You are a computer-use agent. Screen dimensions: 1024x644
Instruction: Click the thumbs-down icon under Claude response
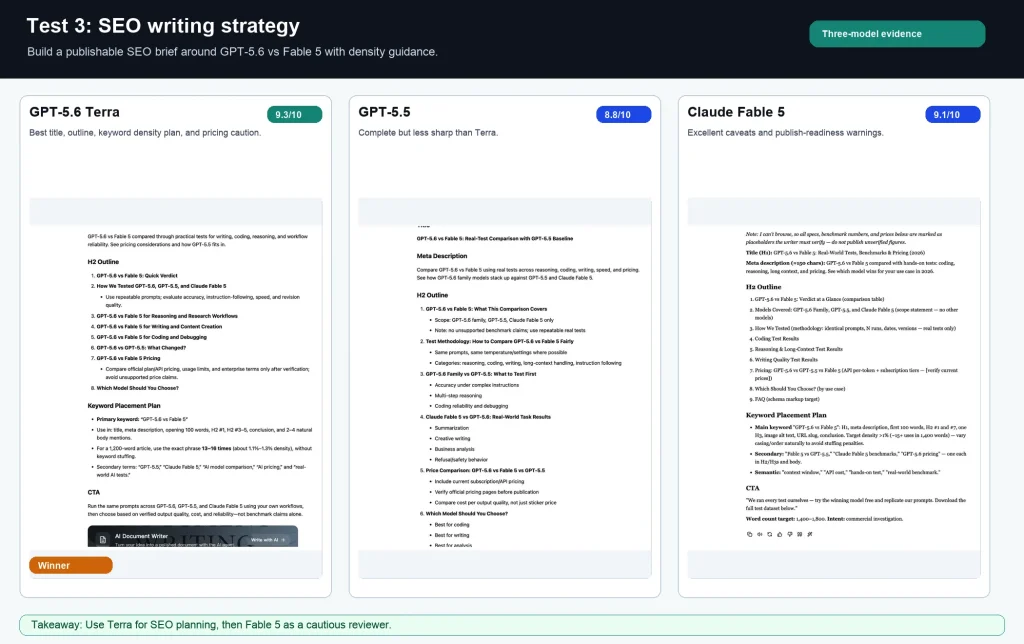pos(790,534)
